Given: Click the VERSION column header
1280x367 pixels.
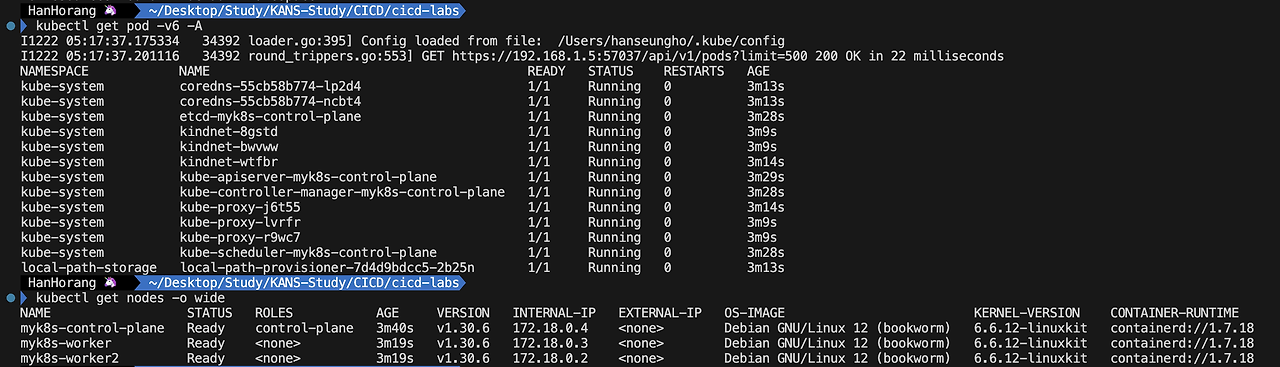Looking at the screenshot, I should click(463, 313).
